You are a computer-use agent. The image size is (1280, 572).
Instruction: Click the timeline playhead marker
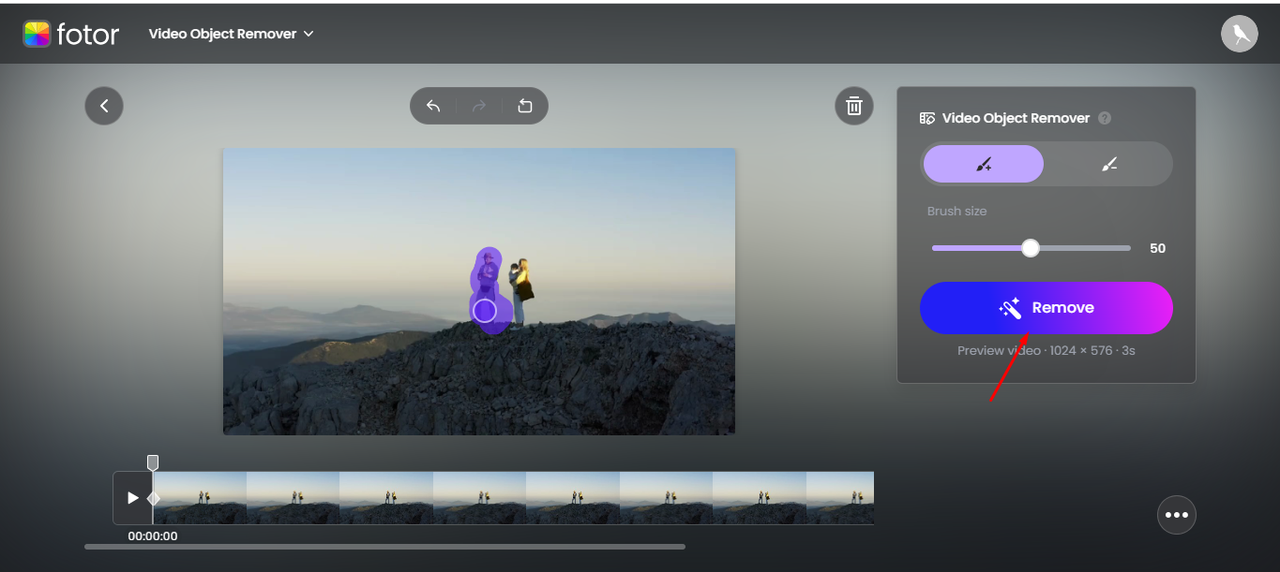click(153, 462)
